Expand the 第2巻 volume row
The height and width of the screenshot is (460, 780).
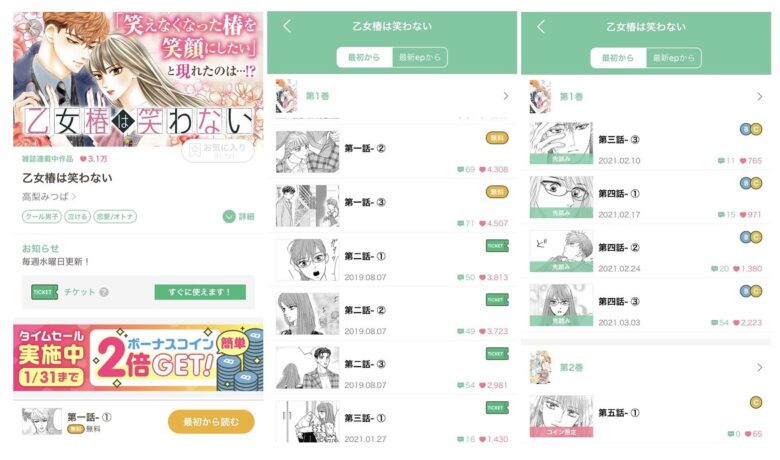(646, 368)
